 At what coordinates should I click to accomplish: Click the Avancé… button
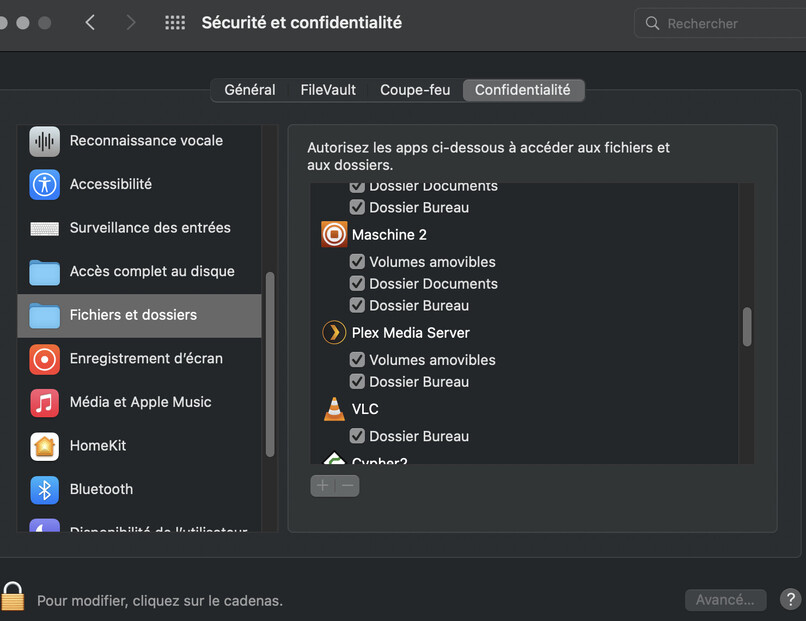tap(726, 600)
